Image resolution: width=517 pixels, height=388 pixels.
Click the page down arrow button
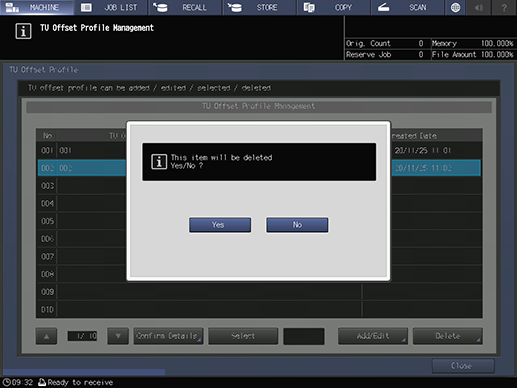pyautogui.click(x=118, y=336)
